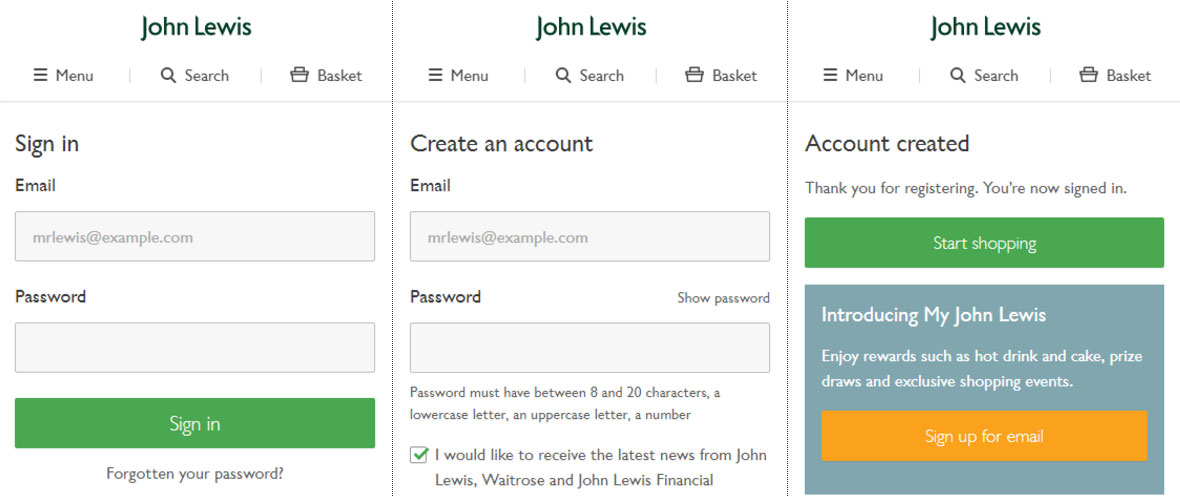Click Search magnifier in Create account panel

click(563, 75)
